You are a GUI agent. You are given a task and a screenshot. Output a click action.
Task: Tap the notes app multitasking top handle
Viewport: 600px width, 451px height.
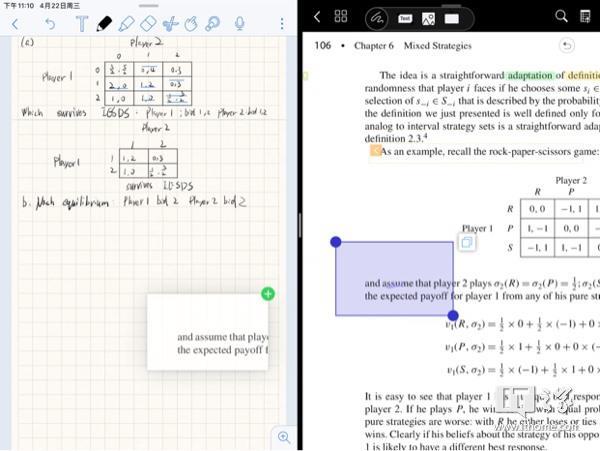tap(149, 6)
